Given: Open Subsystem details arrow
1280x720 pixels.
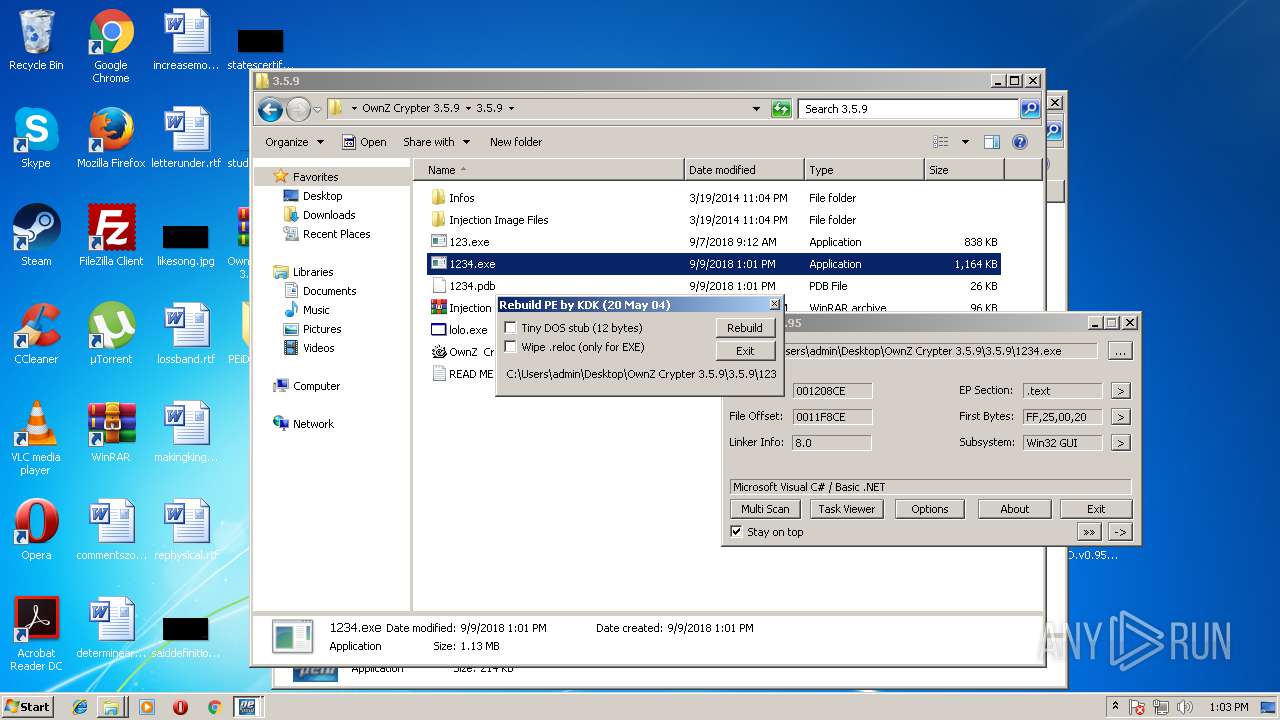Looking at the screenshot, I should tap(1121, 443).
